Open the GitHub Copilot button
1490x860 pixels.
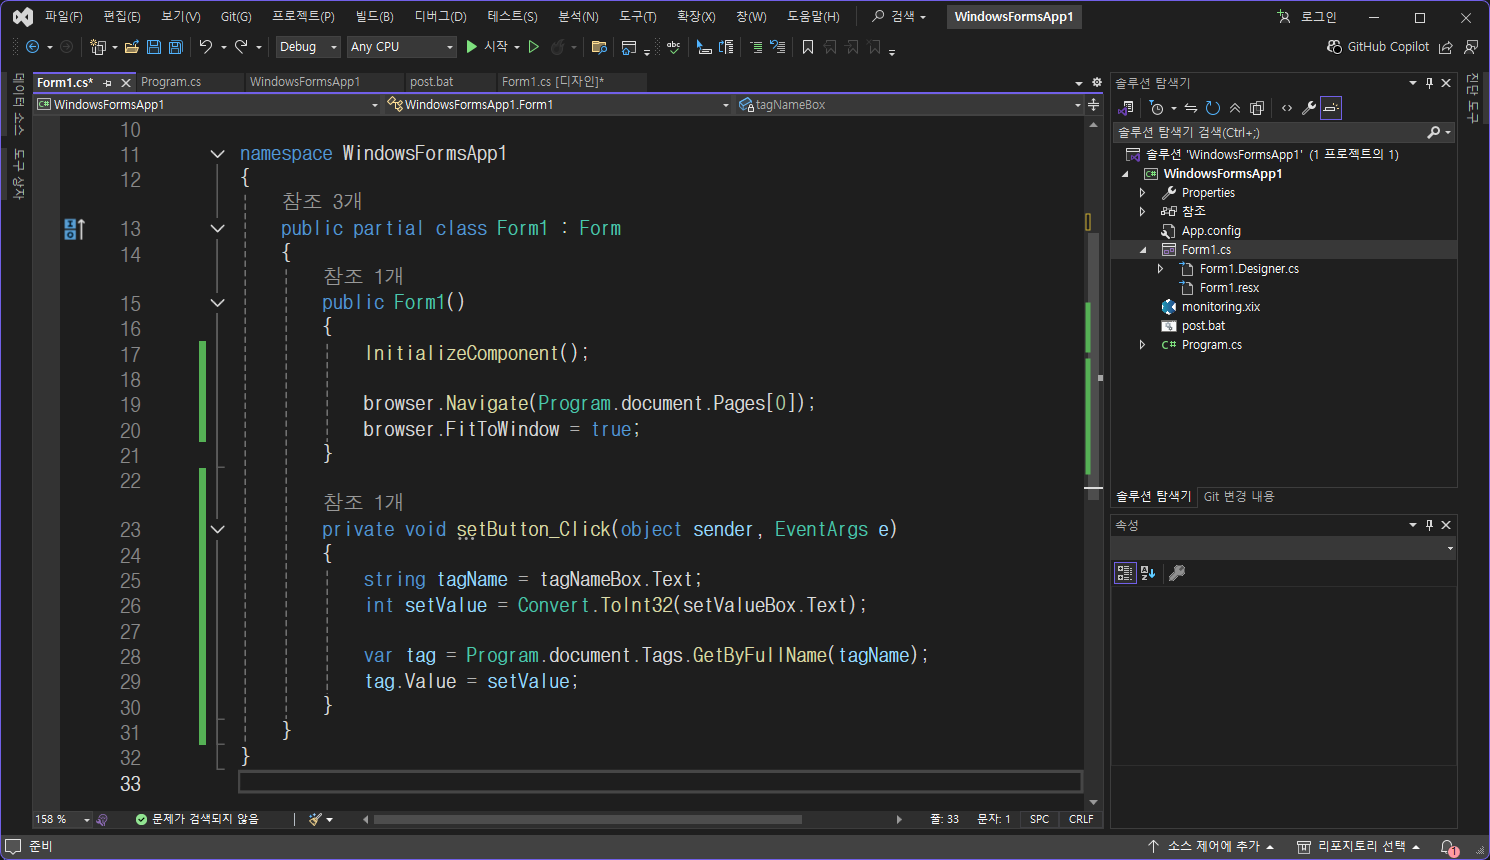[1378, 47]
